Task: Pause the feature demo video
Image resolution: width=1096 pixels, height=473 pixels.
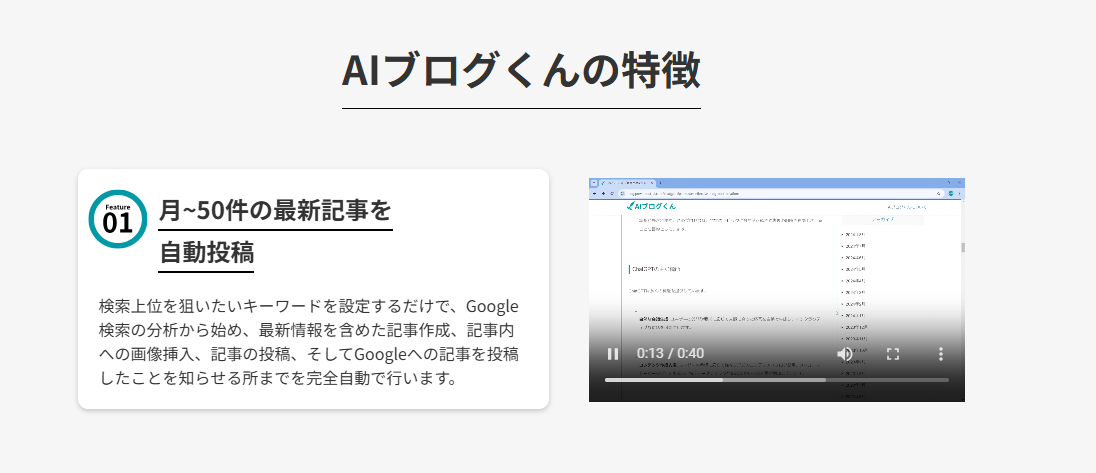Action: [x=613, y=354]
